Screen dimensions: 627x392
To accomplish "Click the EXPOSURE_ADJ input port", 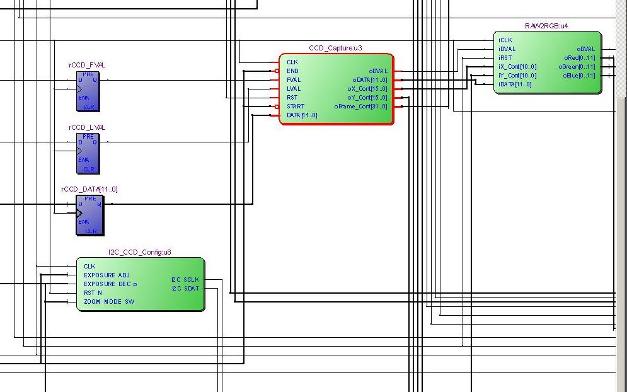I will pos(106,275).
